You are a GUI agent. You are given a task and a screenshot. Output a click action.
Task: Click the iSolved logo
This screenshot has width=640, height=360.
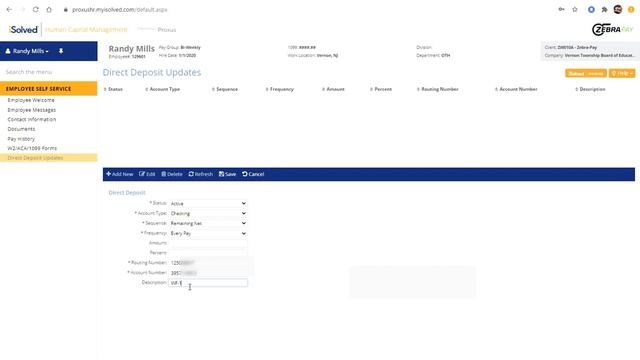[x=23, y=30]
